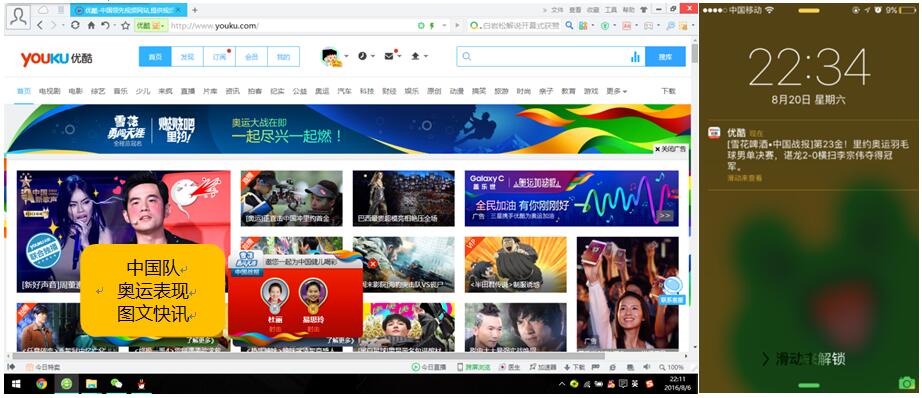The height and width of the screenshot is (398, 922).
Task: Open the 直播 channel link
Action: (188, 91)
